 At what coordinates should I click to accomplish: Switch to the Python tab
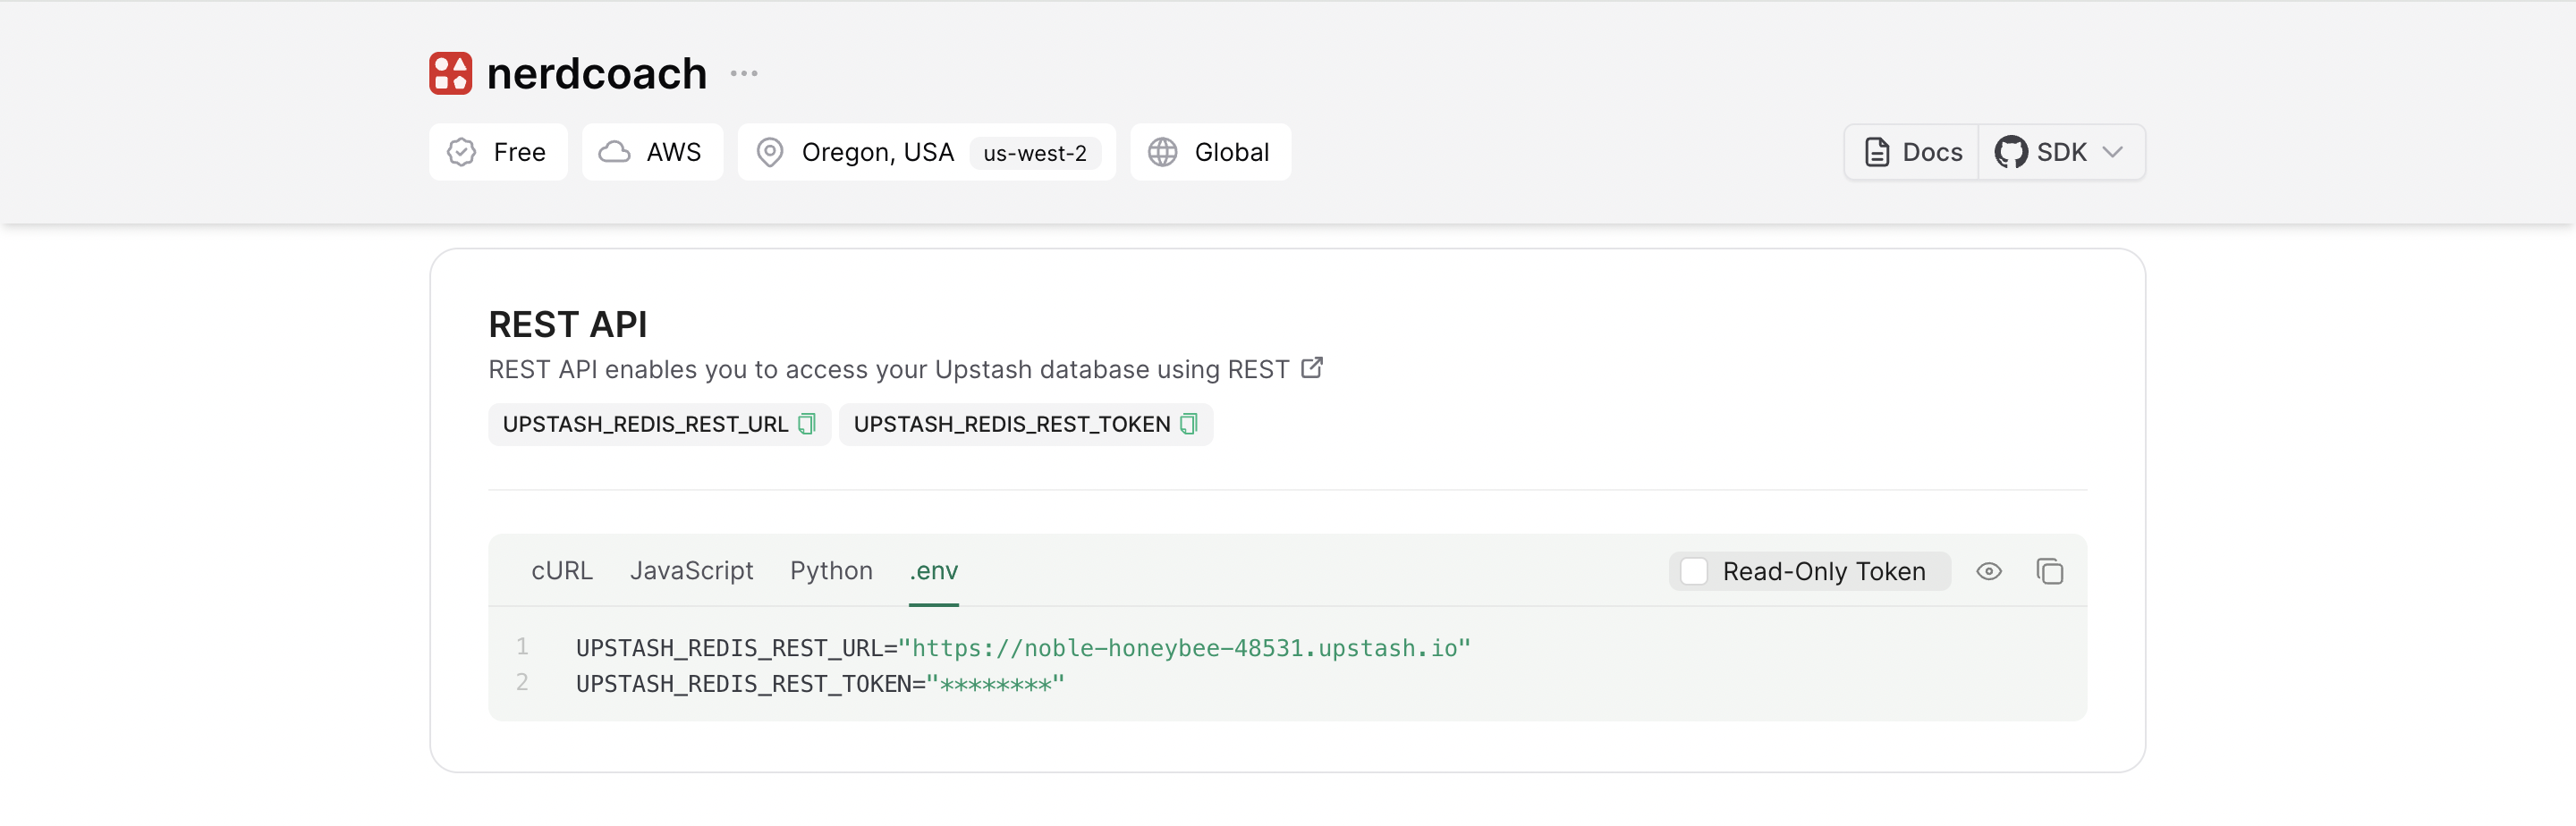(831, 570)
